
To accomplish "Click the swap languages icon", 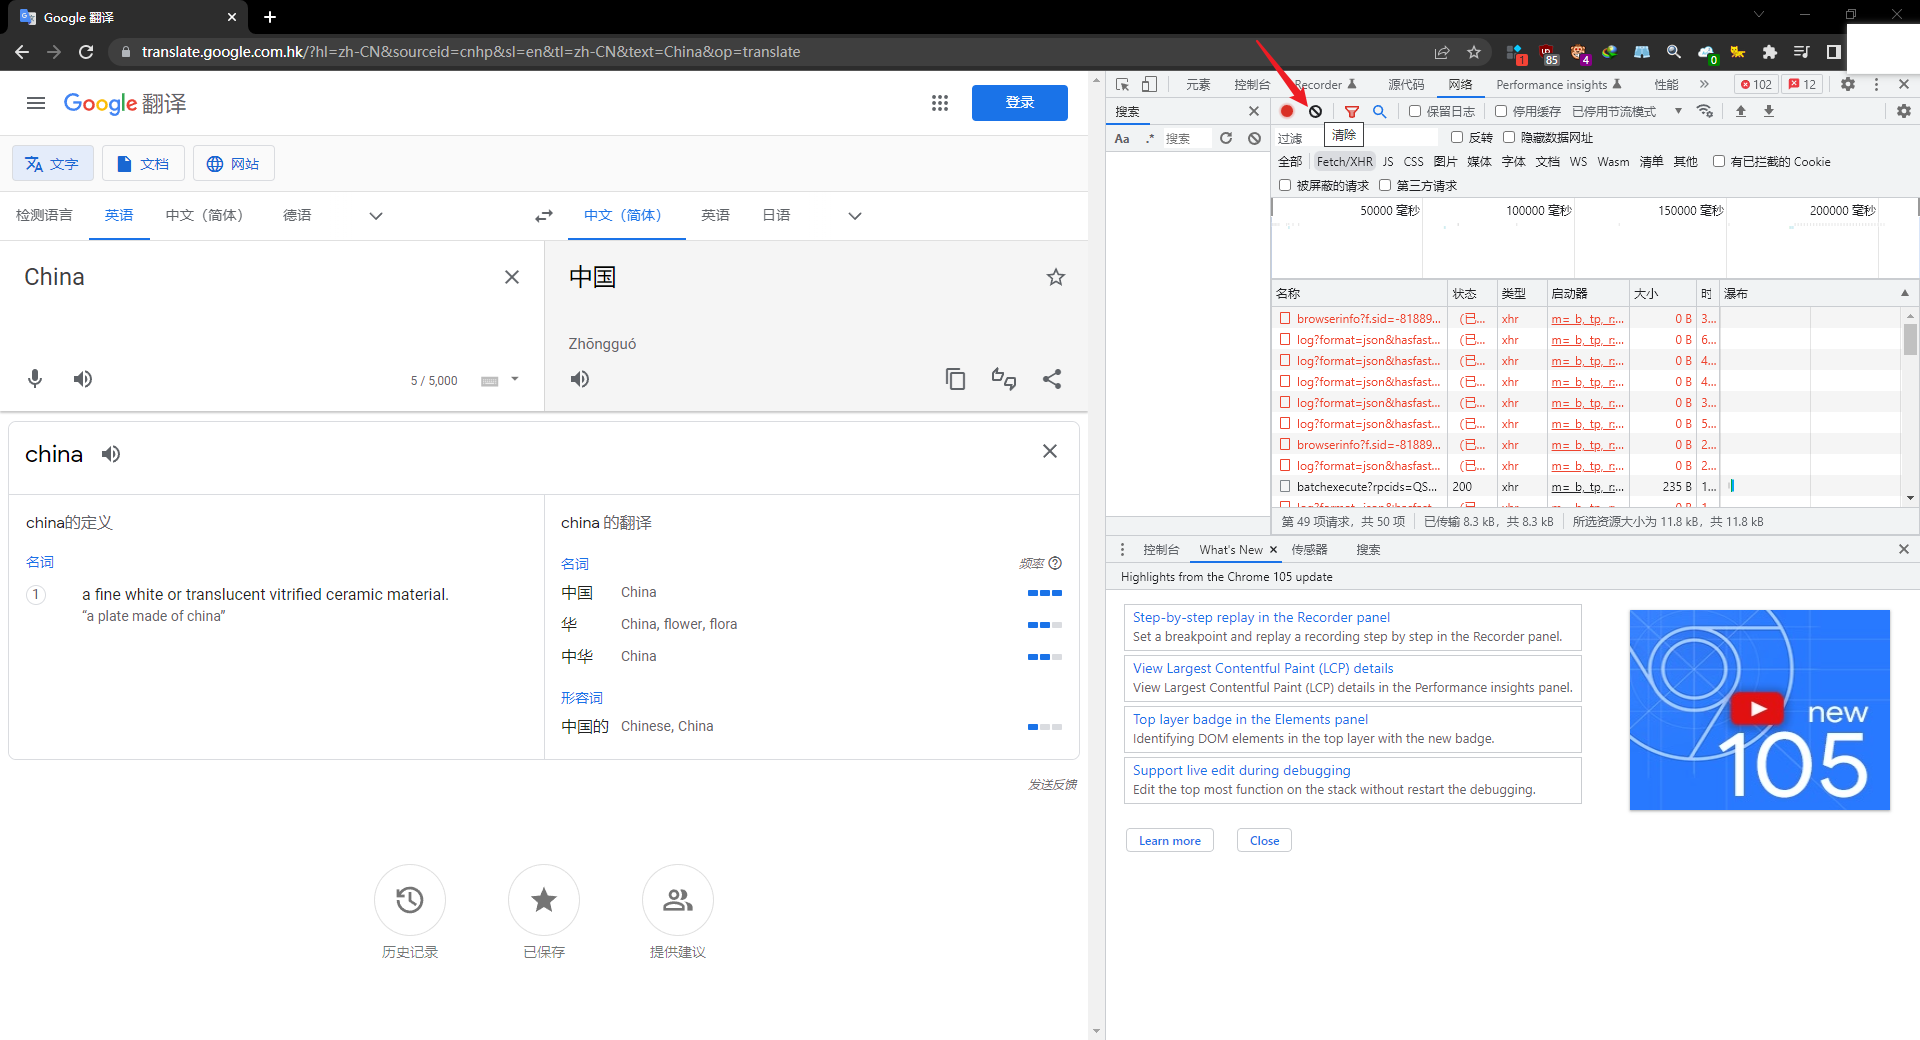I will point(544,216).
